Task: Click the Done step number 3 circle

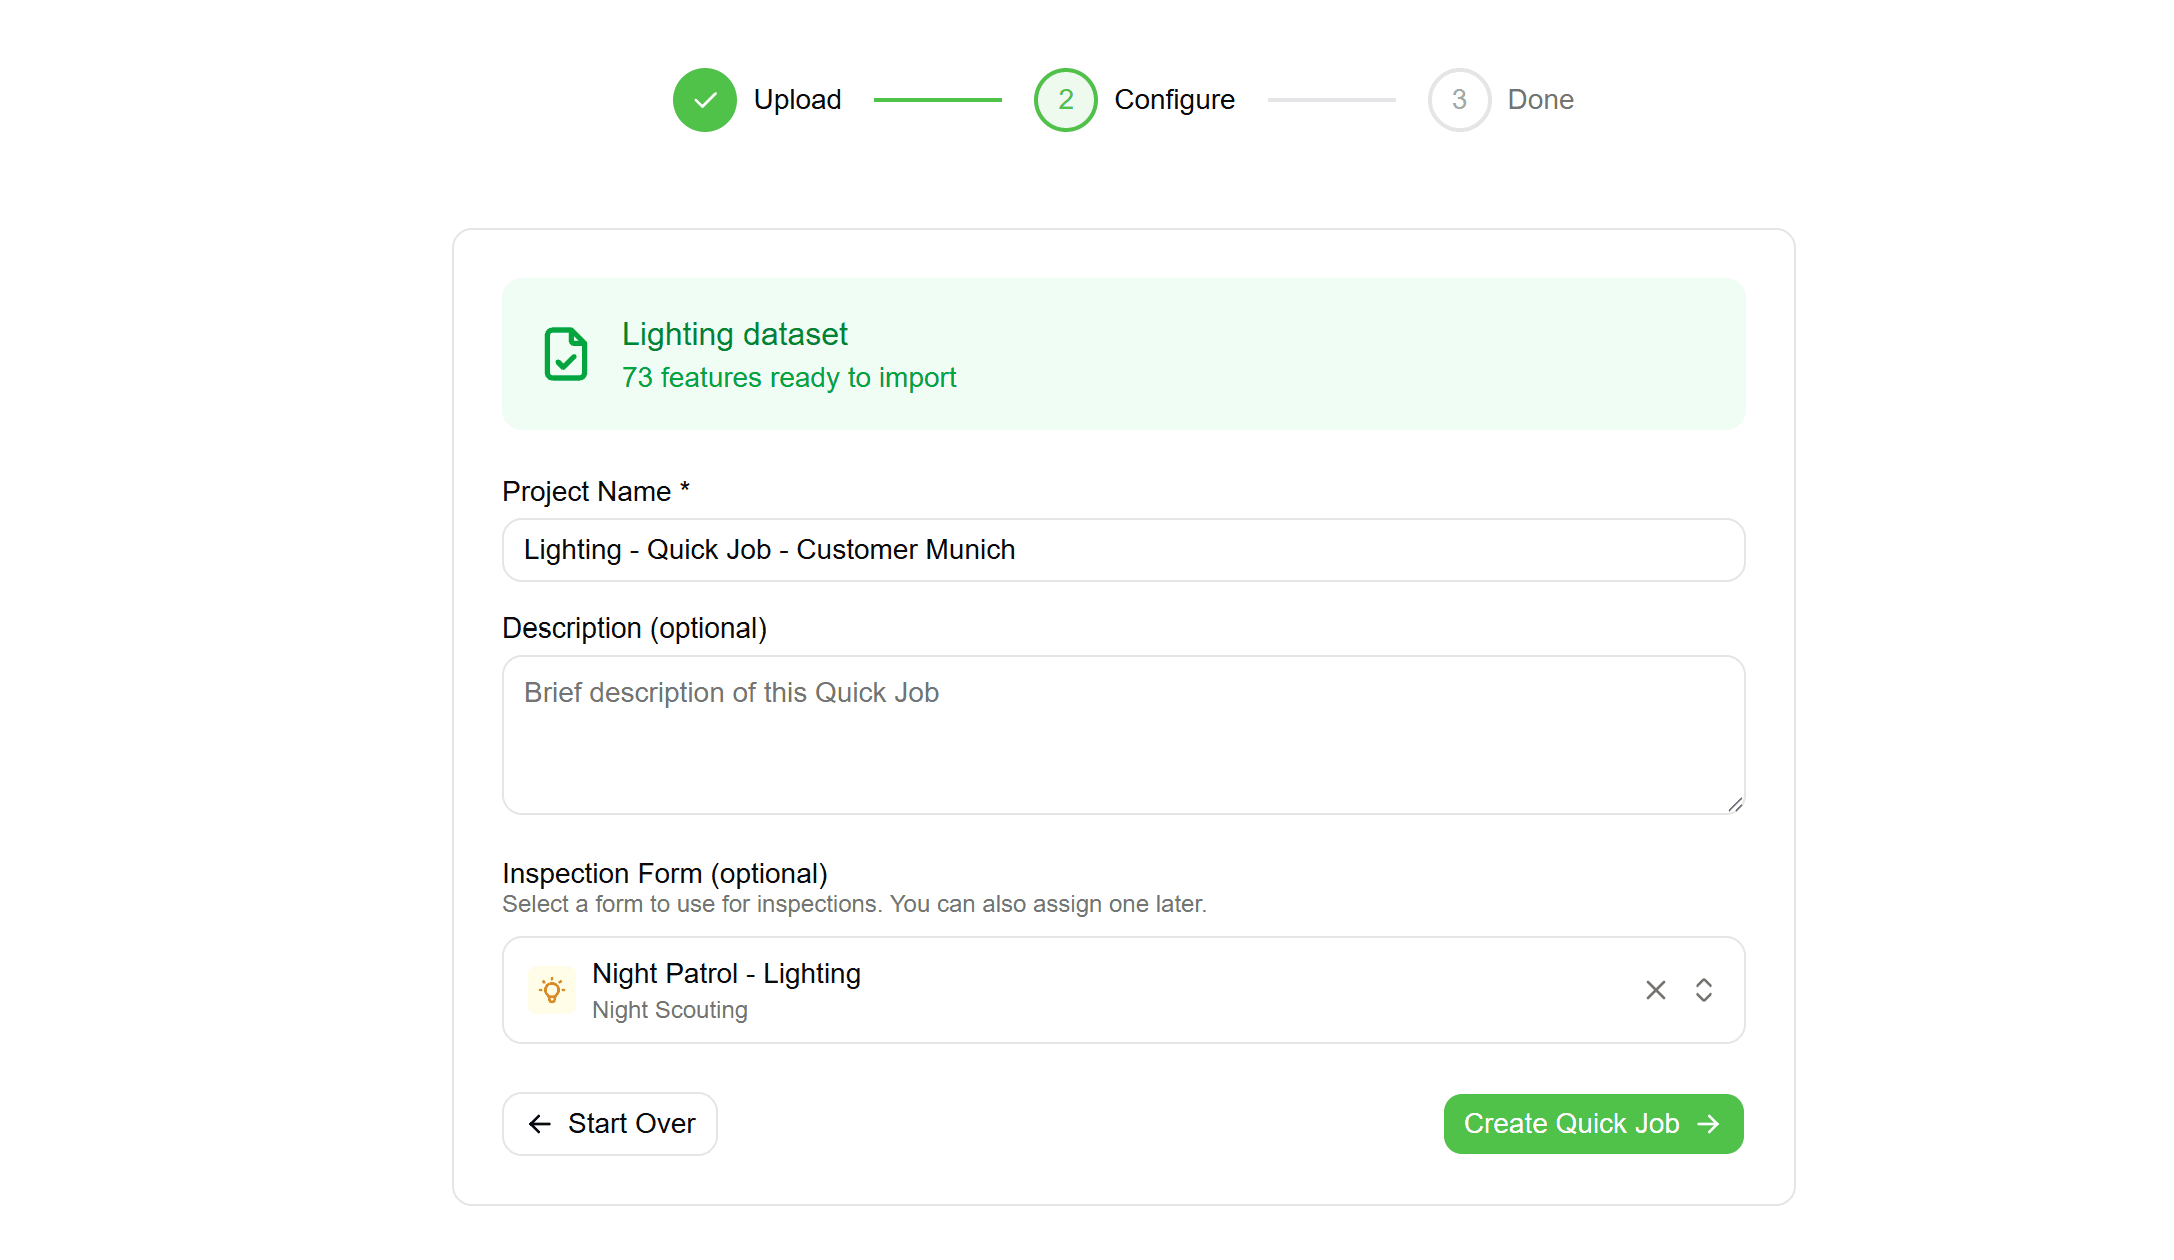Action: [1459, 100]
